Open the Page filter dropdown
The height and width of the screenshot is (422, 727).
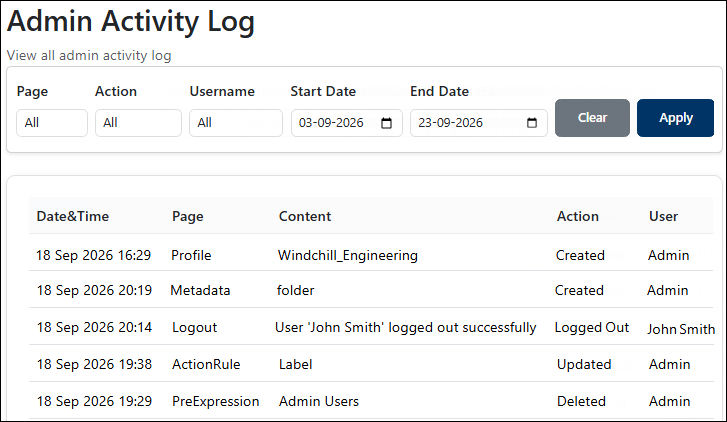point(52,123)
